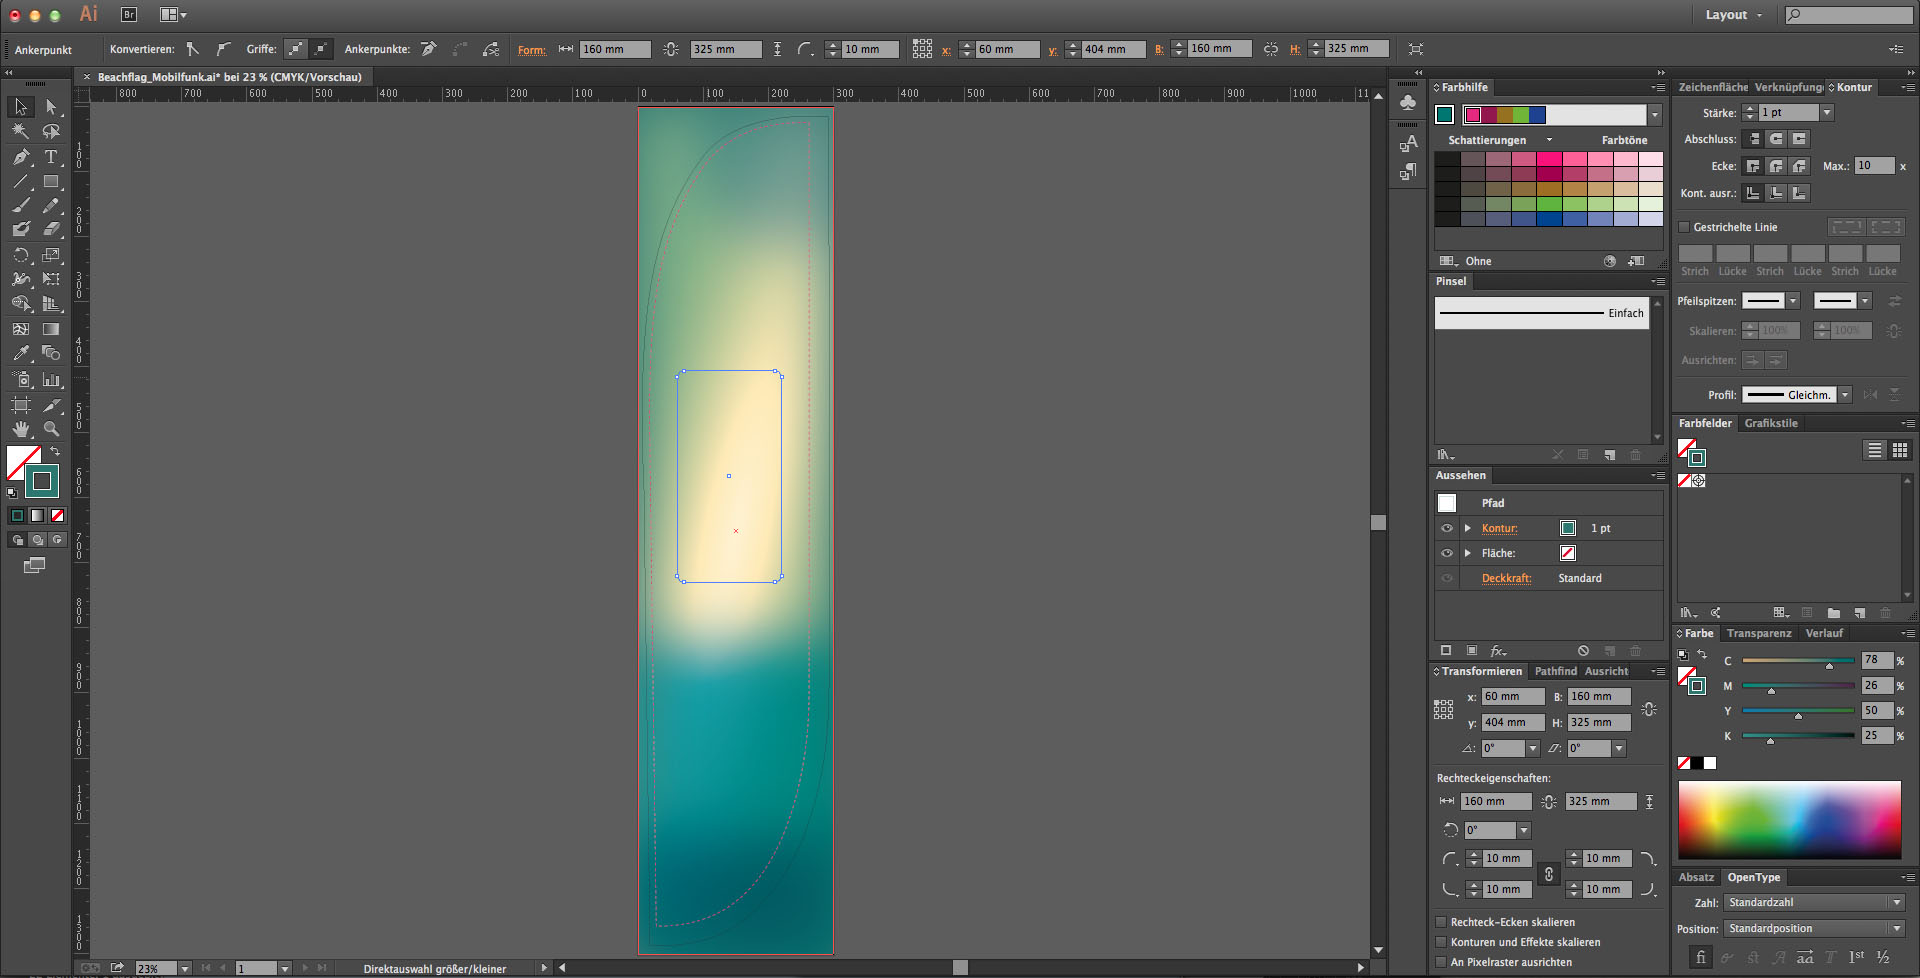
Task: Check Rechteck-Ecken skalieren option
Action: coord(1441,922)
